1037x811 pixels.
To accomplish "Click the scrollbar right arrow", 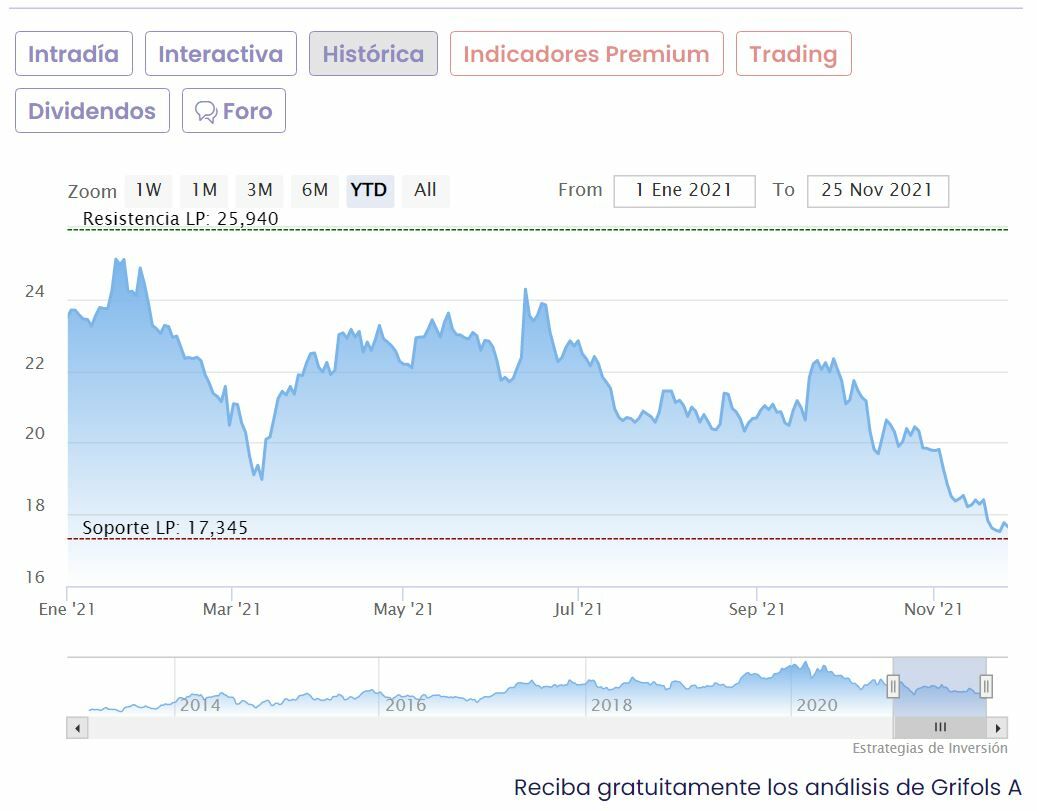I will click(998, 728).
